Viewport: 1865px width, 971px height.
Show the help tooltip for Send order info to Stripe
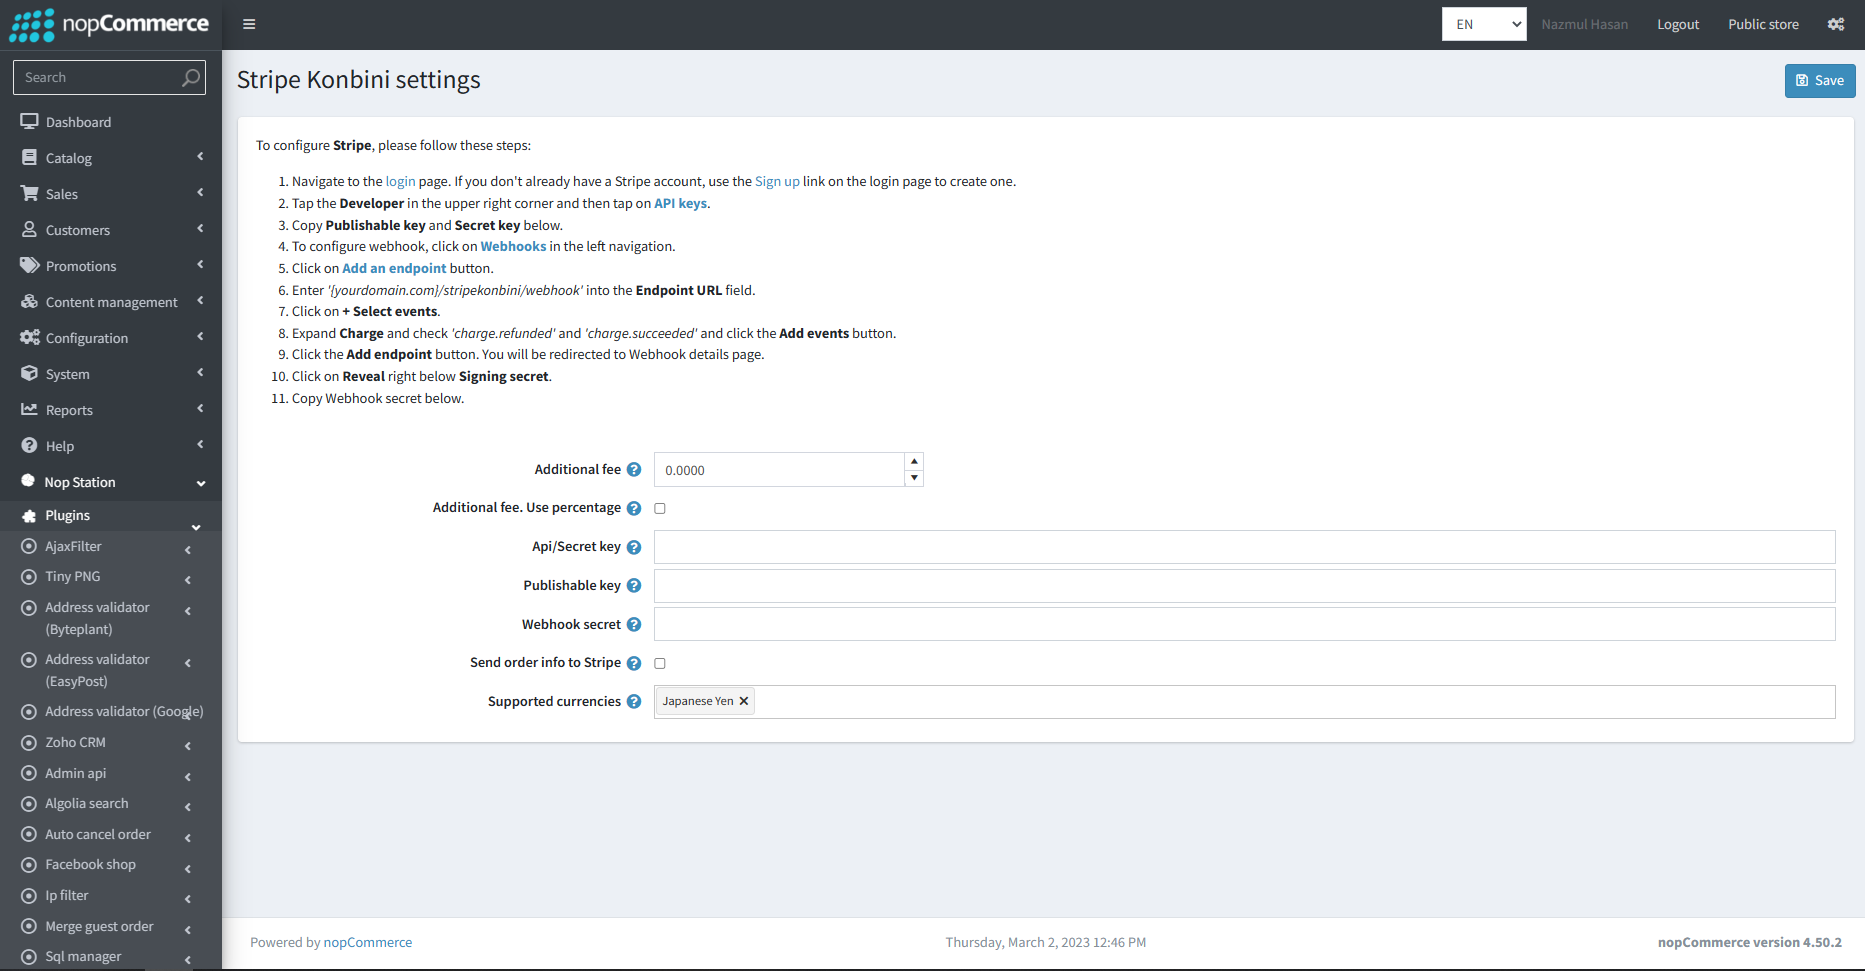coord(634,663)
